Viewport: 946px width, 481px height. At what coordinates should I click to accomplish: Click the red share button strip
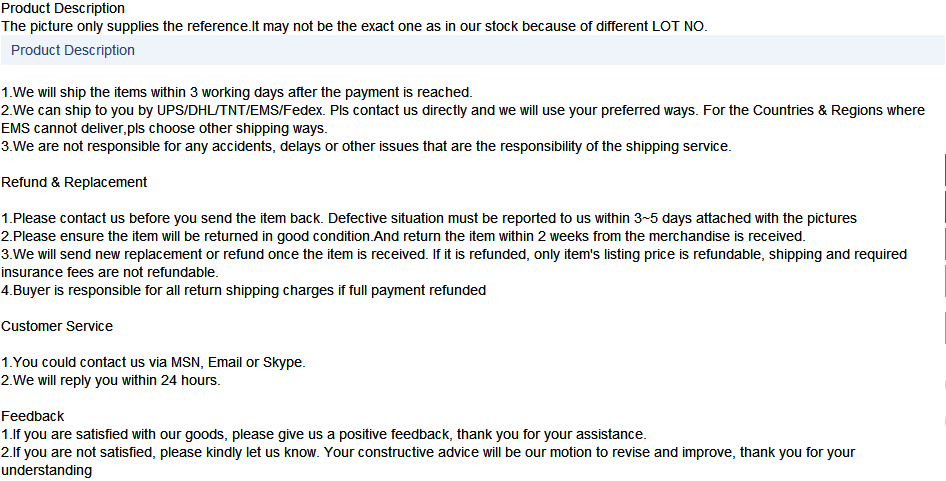pos(944,207)
